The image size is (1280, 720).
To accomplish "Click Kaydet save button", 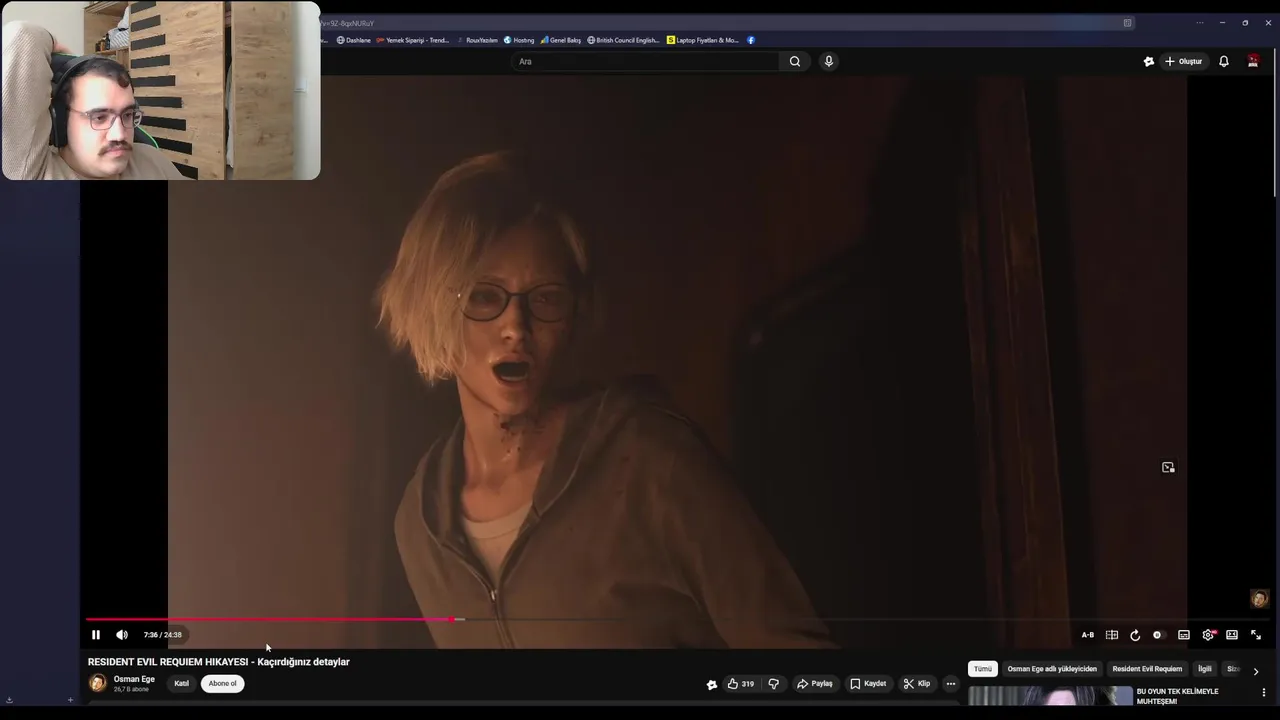I will (868, 684).
